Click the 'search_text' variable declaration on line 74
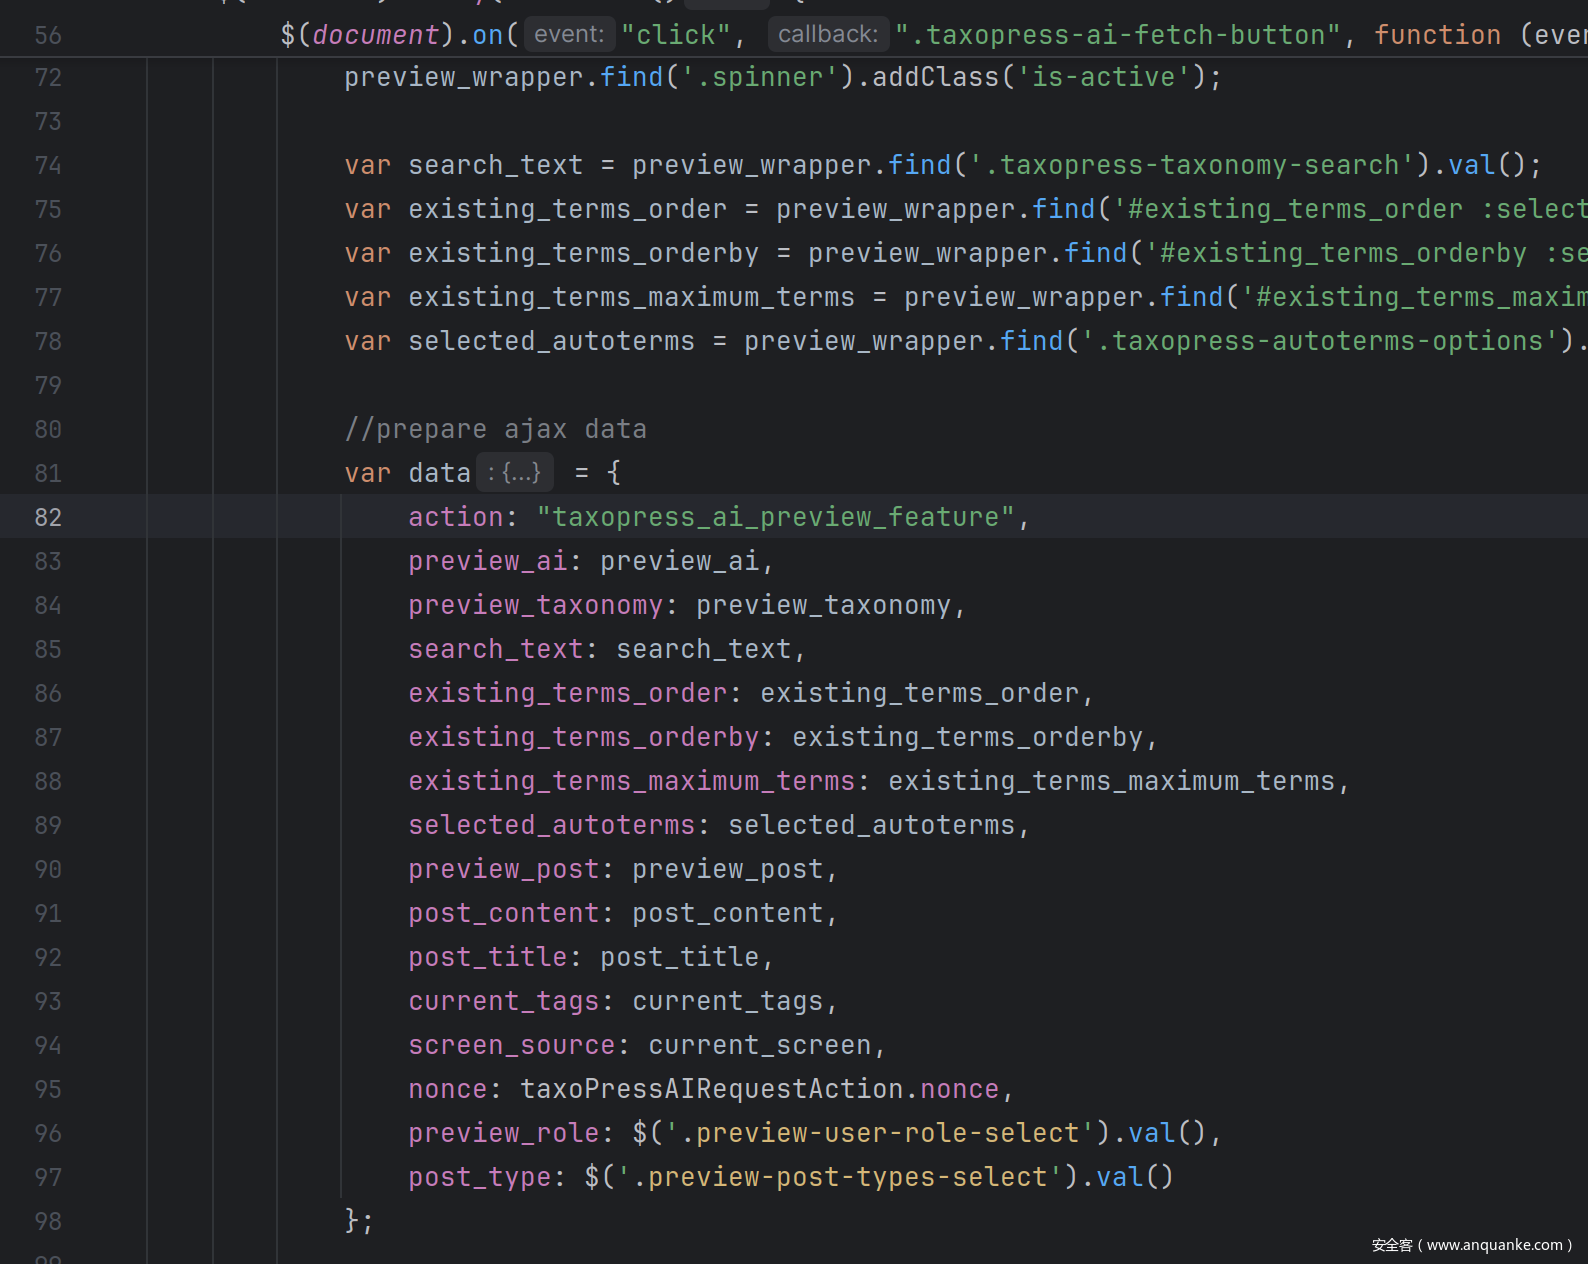 pos(495,165)
